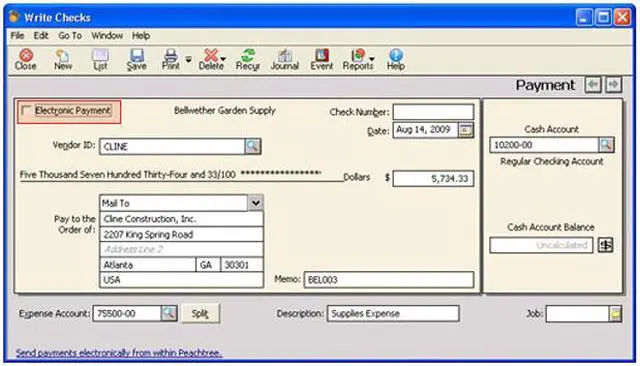Click Cline Construction, Inc. name field
Screen dimensions: 640x366
181,219
